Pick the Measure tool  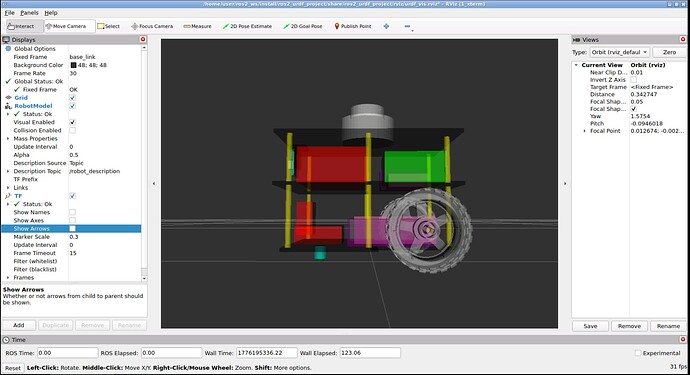[x=198, y=26]
